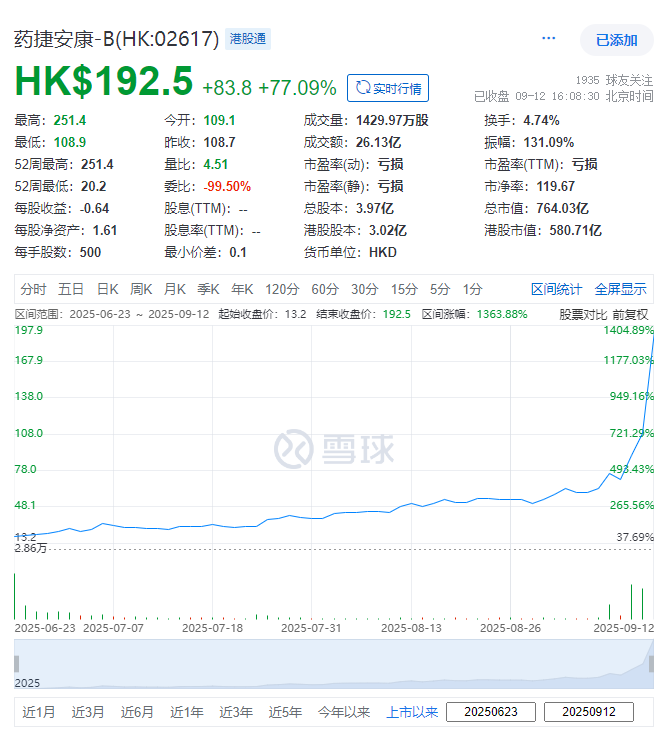
Task: Click the 区间统计 link
Action: click(x=556, y=289)
